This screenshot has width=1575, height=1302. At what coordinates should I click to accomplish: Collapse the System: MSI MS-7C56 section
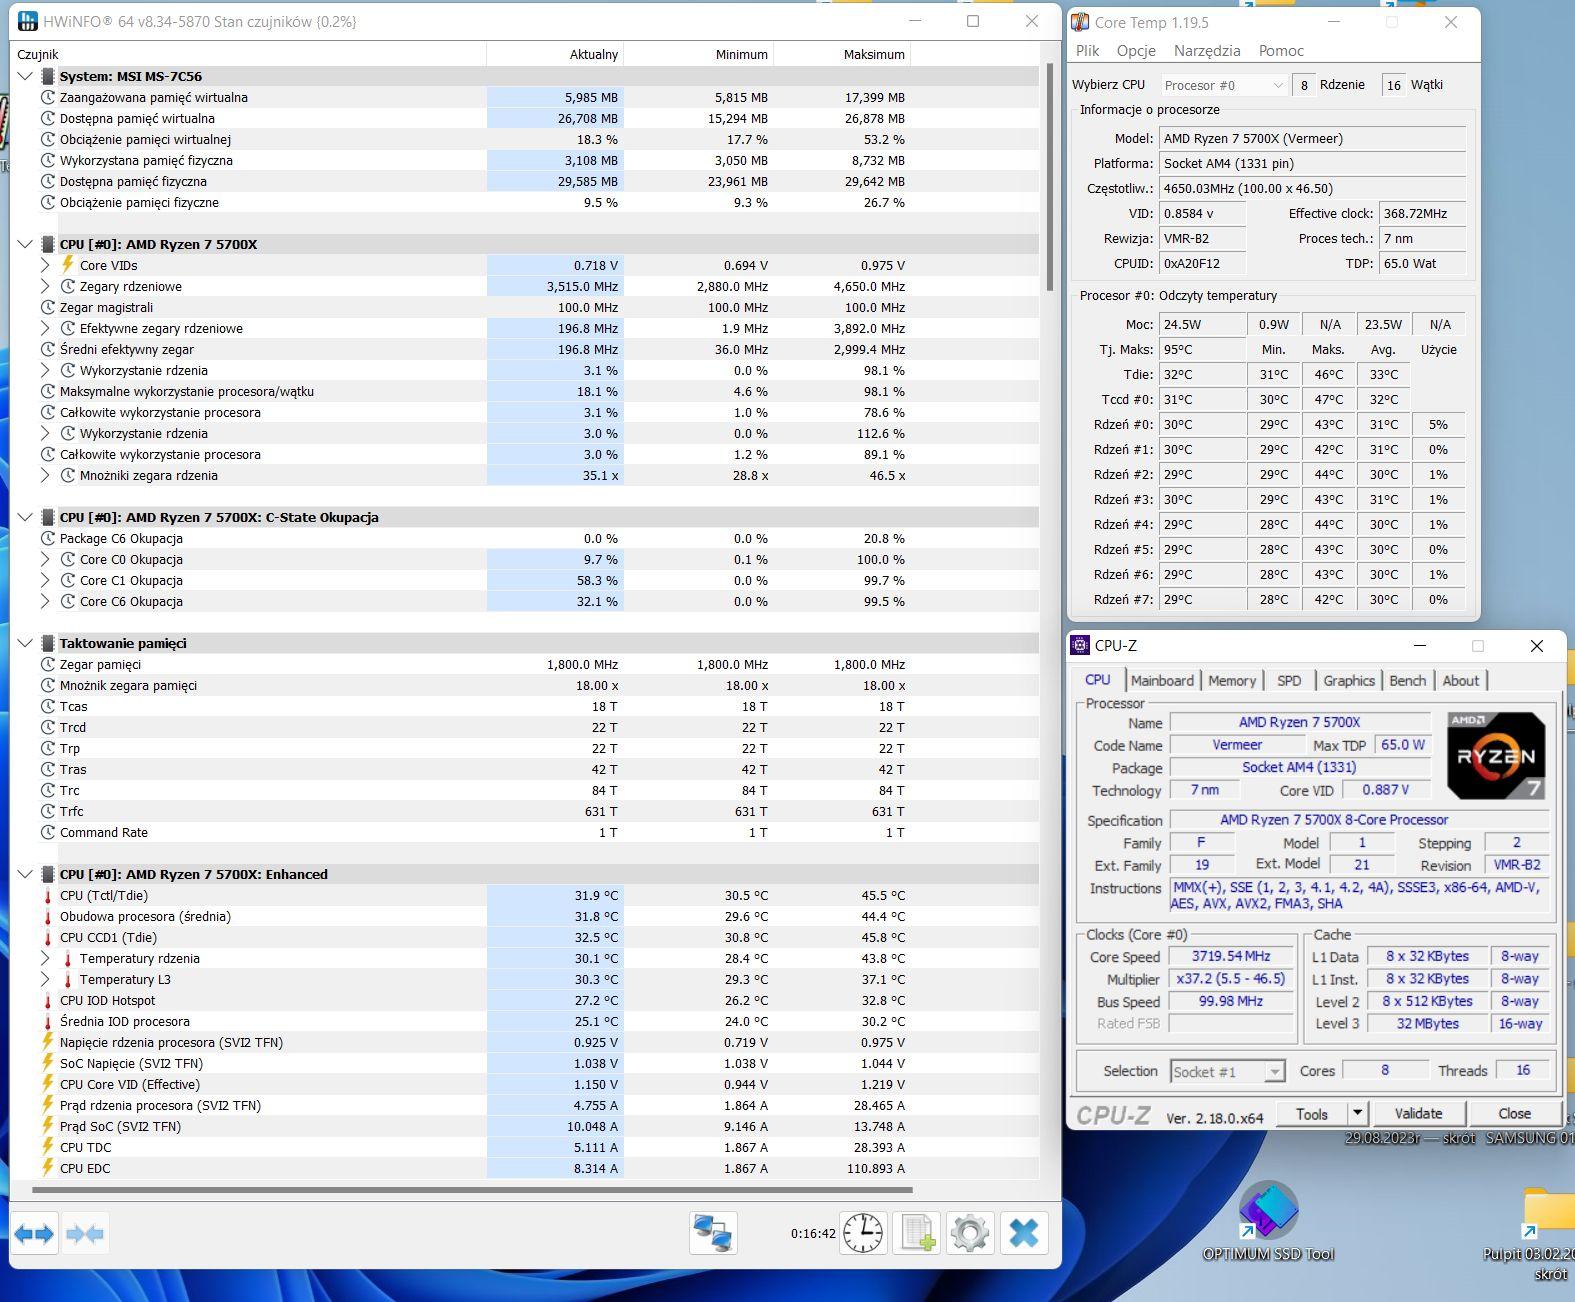26,76
